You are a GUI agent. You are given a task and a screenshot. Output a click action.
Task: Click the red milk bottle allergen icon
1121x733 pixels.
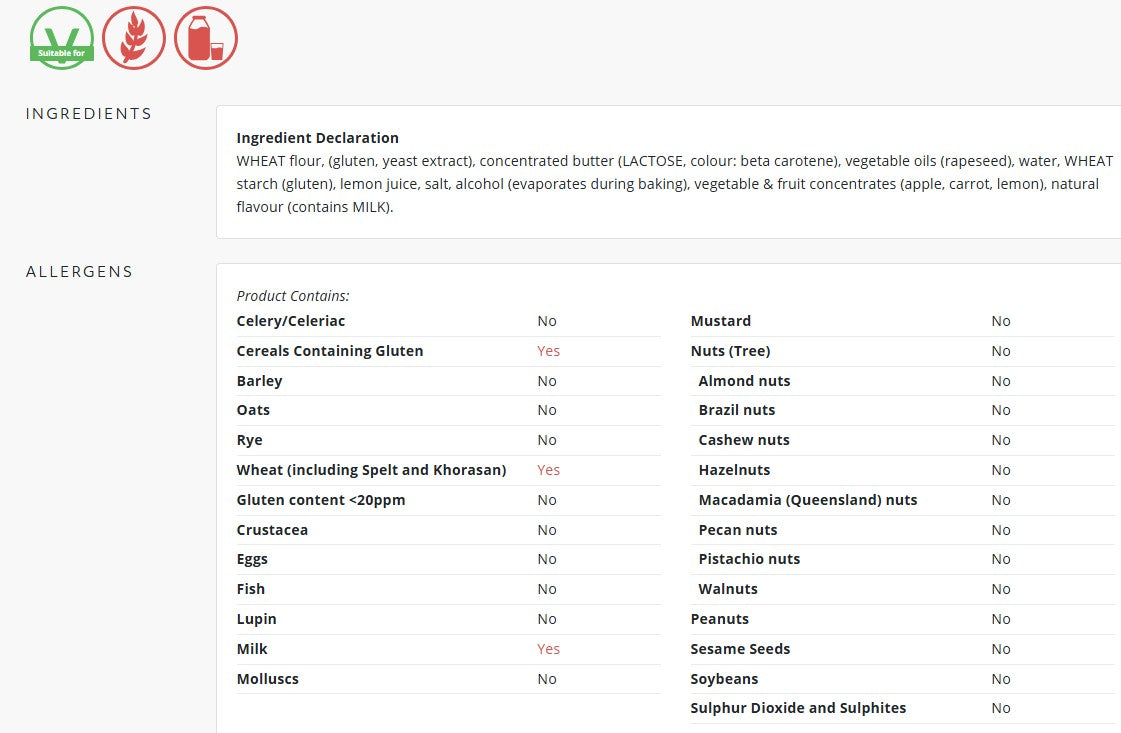pyautogui.click(x=206, y=38)
